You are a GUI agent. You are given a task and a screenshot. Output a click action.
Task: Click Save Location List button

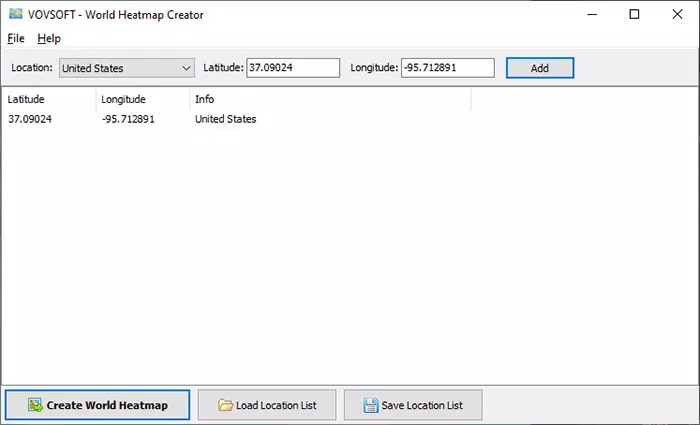pyautogui.click(x=413, y=405)
